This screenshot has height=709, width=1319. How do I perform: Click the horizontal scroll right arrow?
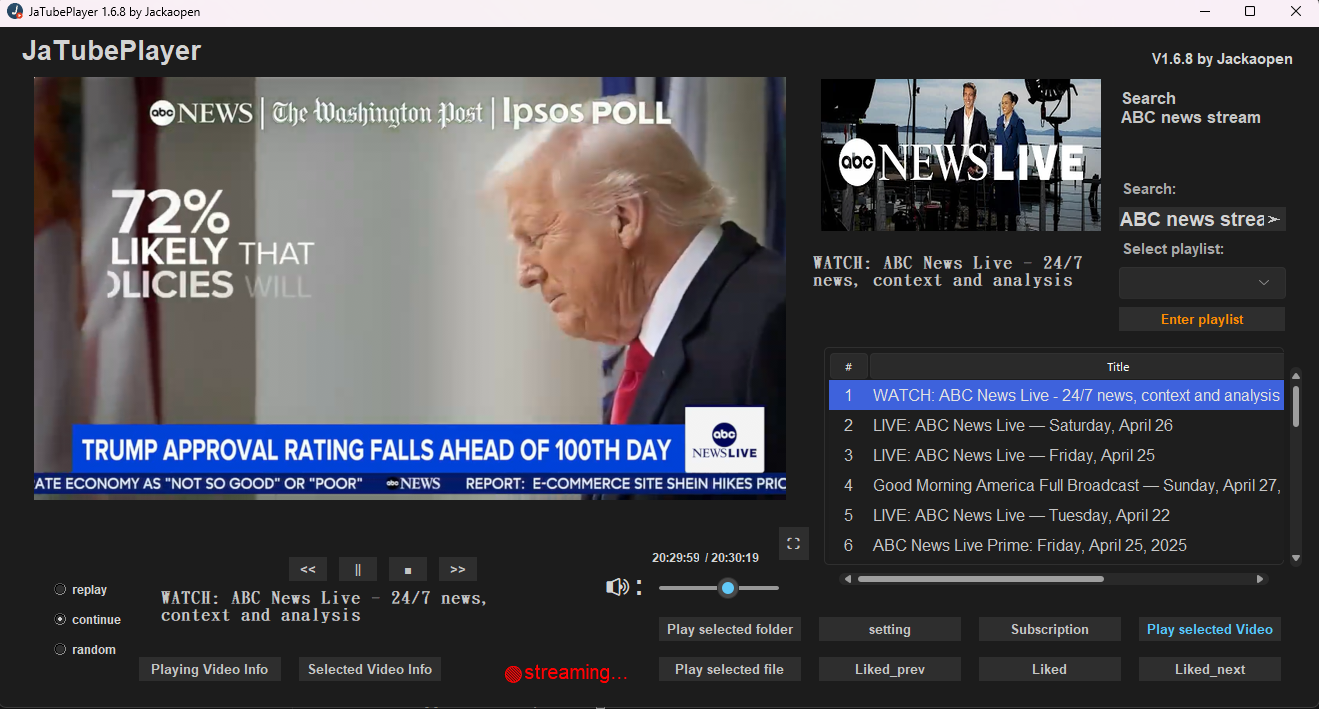1260,579
